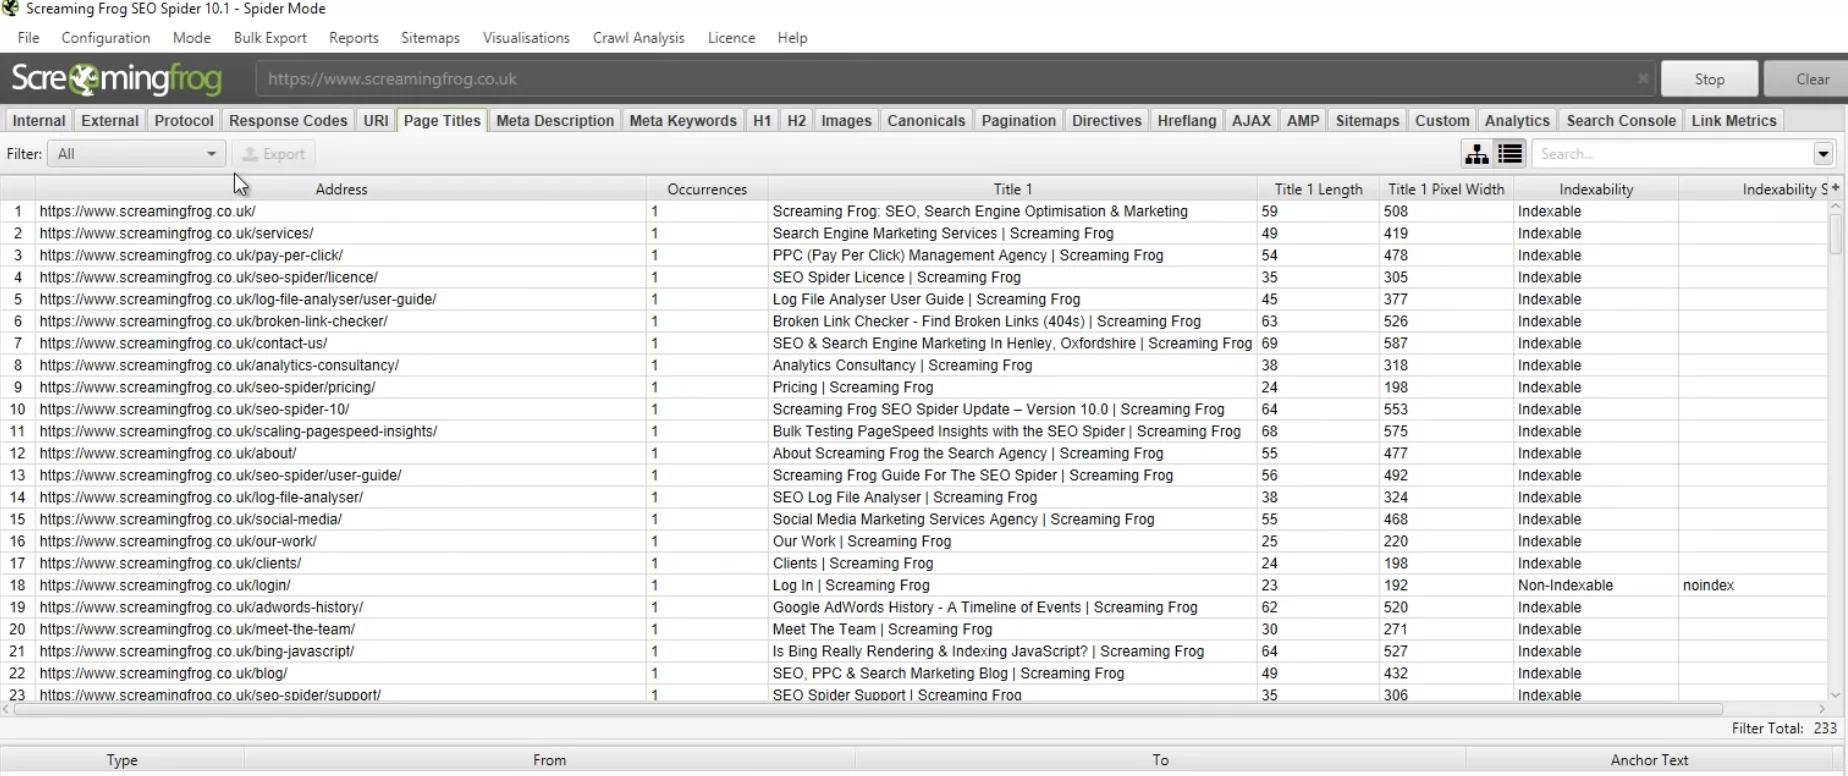Switch to the Canonicals tab
This screenshot has width=1848, height=776.
pyautogui.click(x=926, y=120)
